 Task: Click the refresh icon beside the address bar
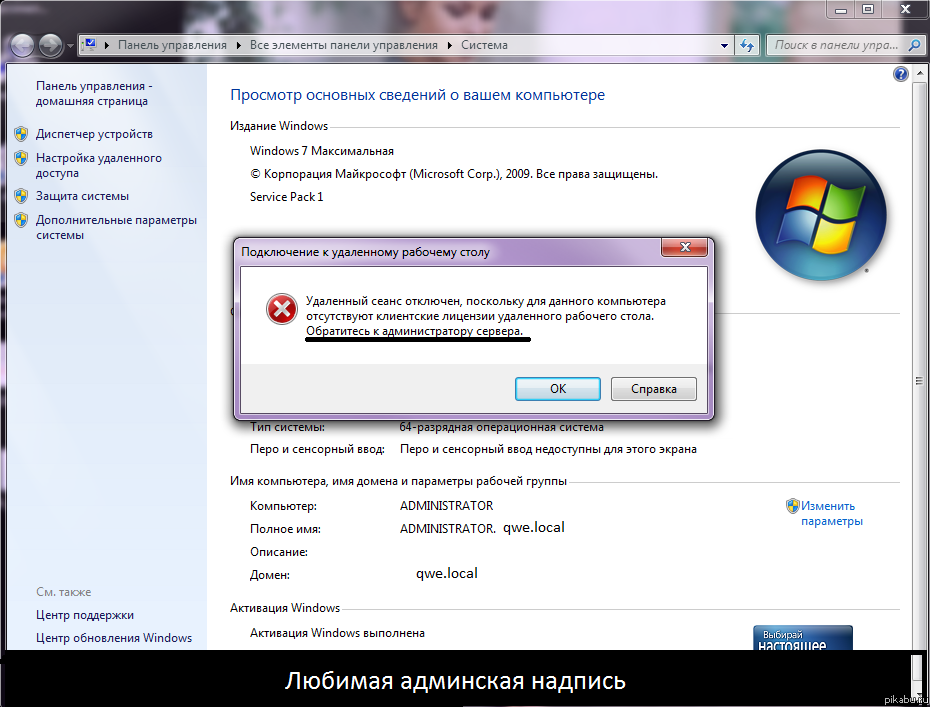click(x=747, y=45)
